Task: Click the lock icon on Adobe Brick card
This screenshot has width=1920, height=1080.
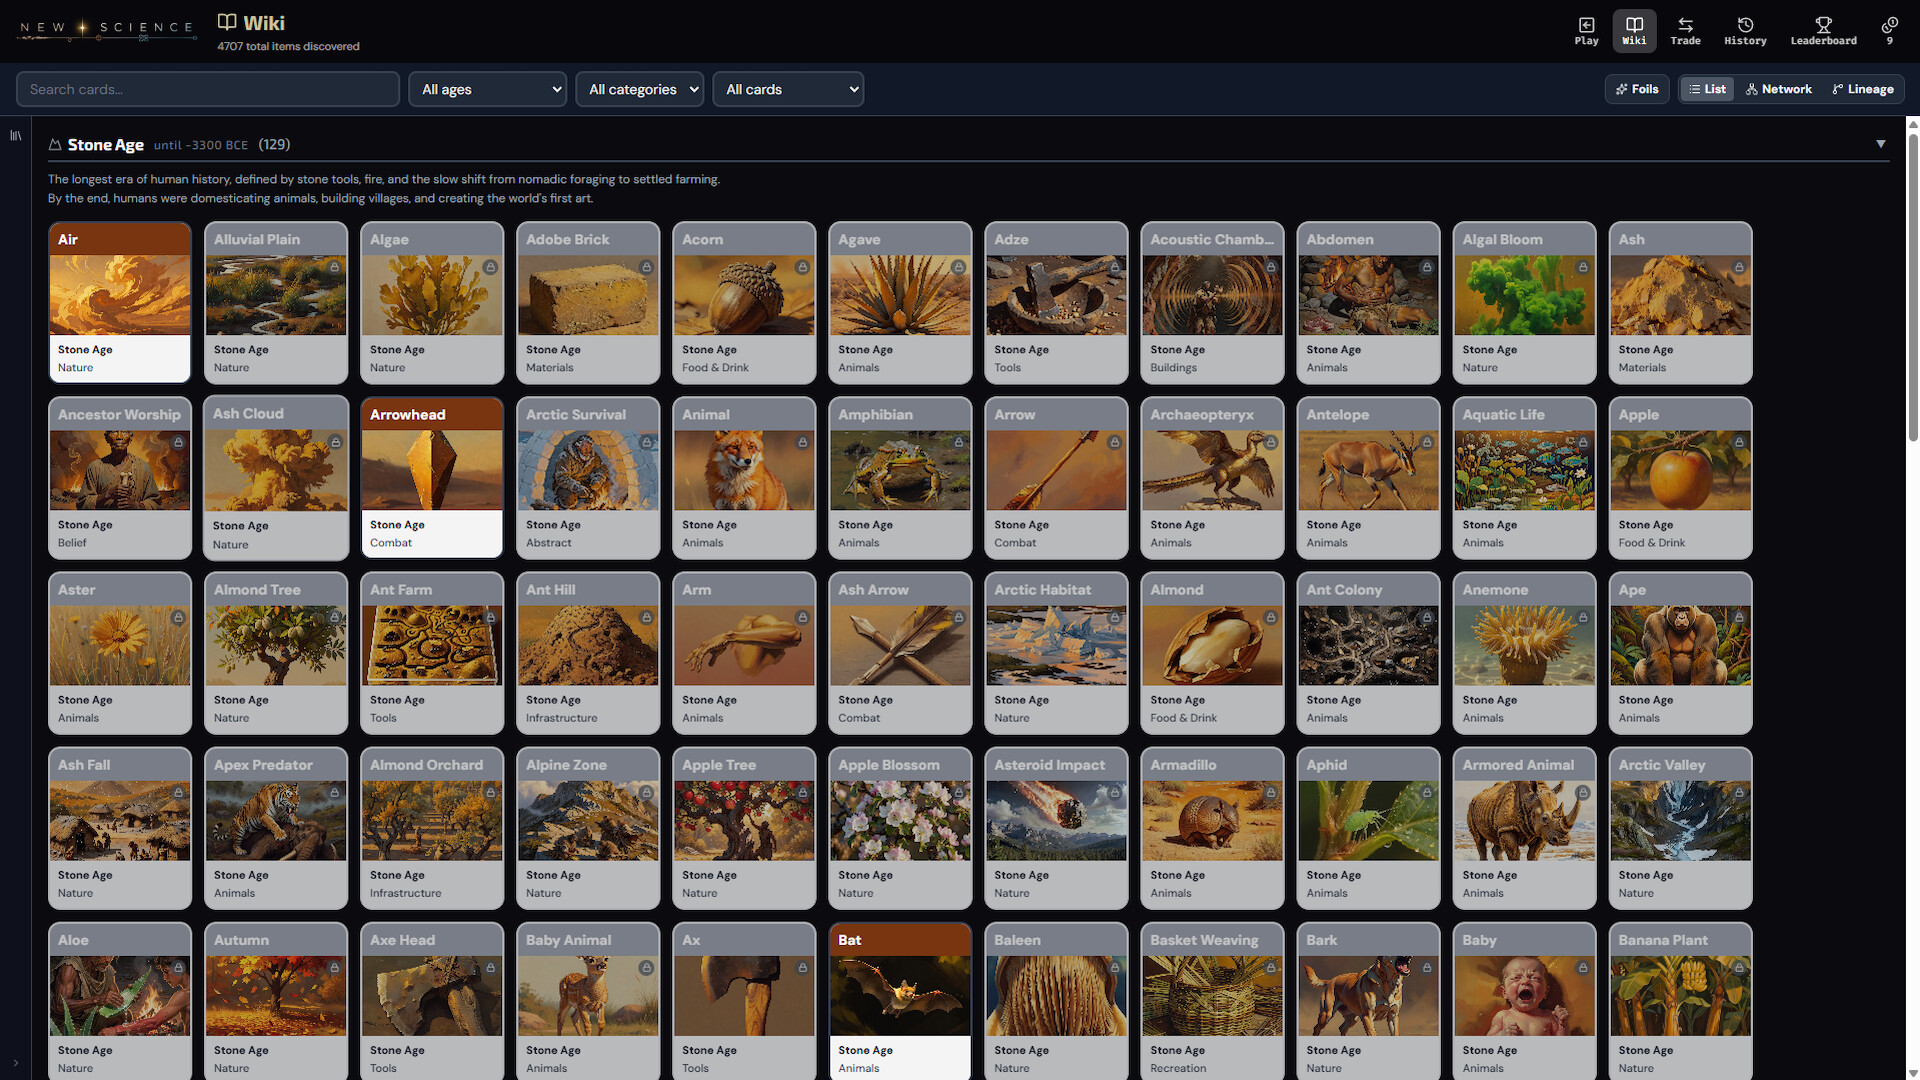Action: pos(647,268)
